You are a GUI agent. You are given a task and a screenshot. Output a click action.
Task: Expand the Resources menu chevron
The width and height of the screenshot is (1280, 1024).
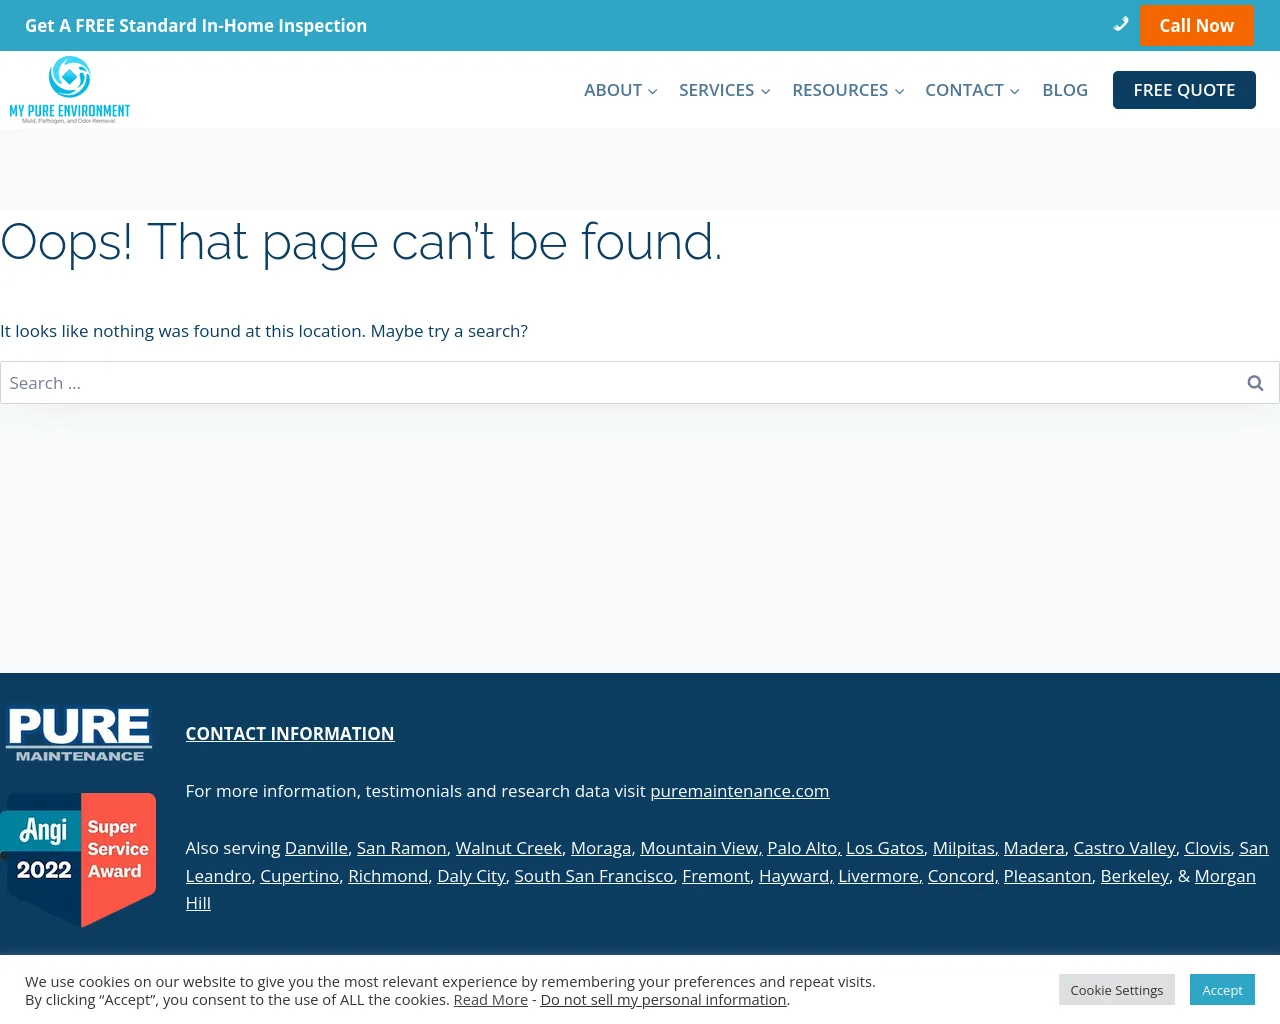pos(899,91)
